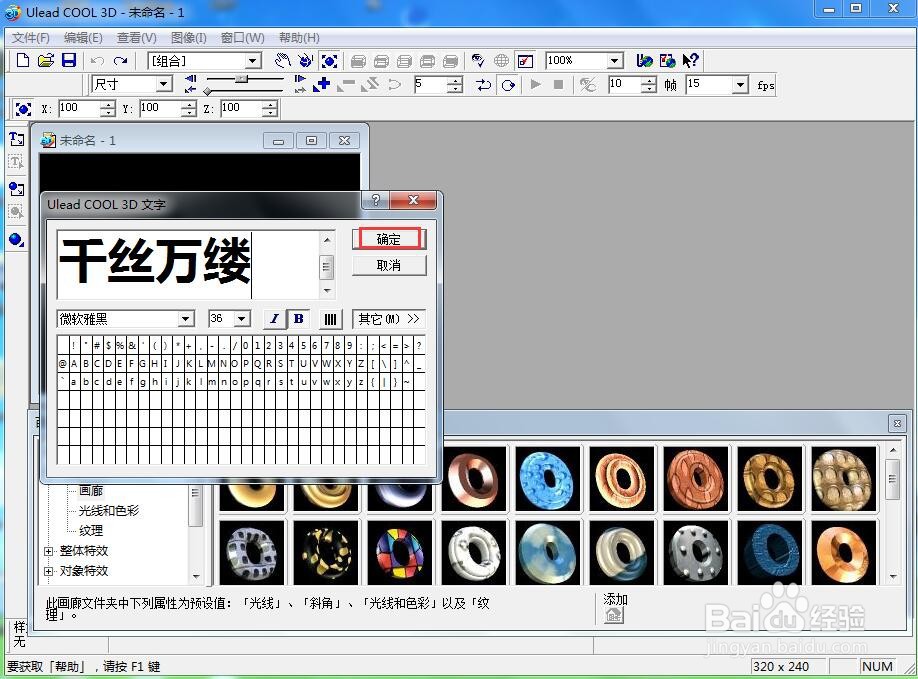
Task: Click the Add to gallery icon
Action: [x=614, y=615]
